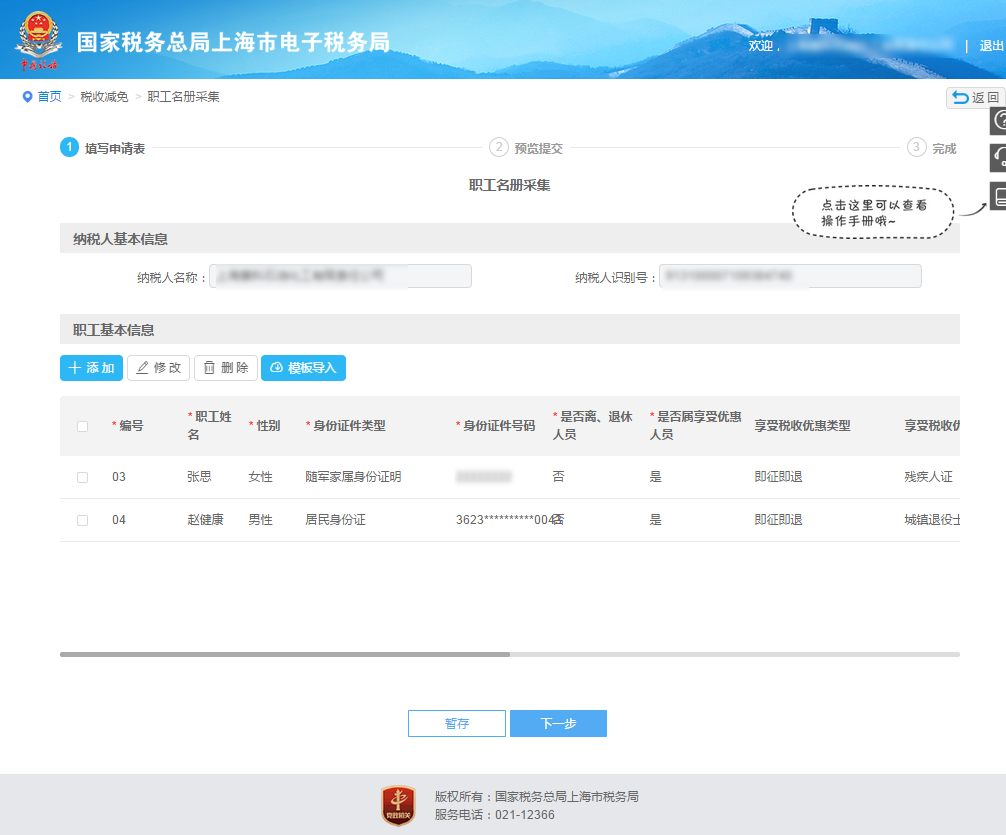Click the customer service headset icon
Screen dimensions: 1006x835
click(997, 158)
